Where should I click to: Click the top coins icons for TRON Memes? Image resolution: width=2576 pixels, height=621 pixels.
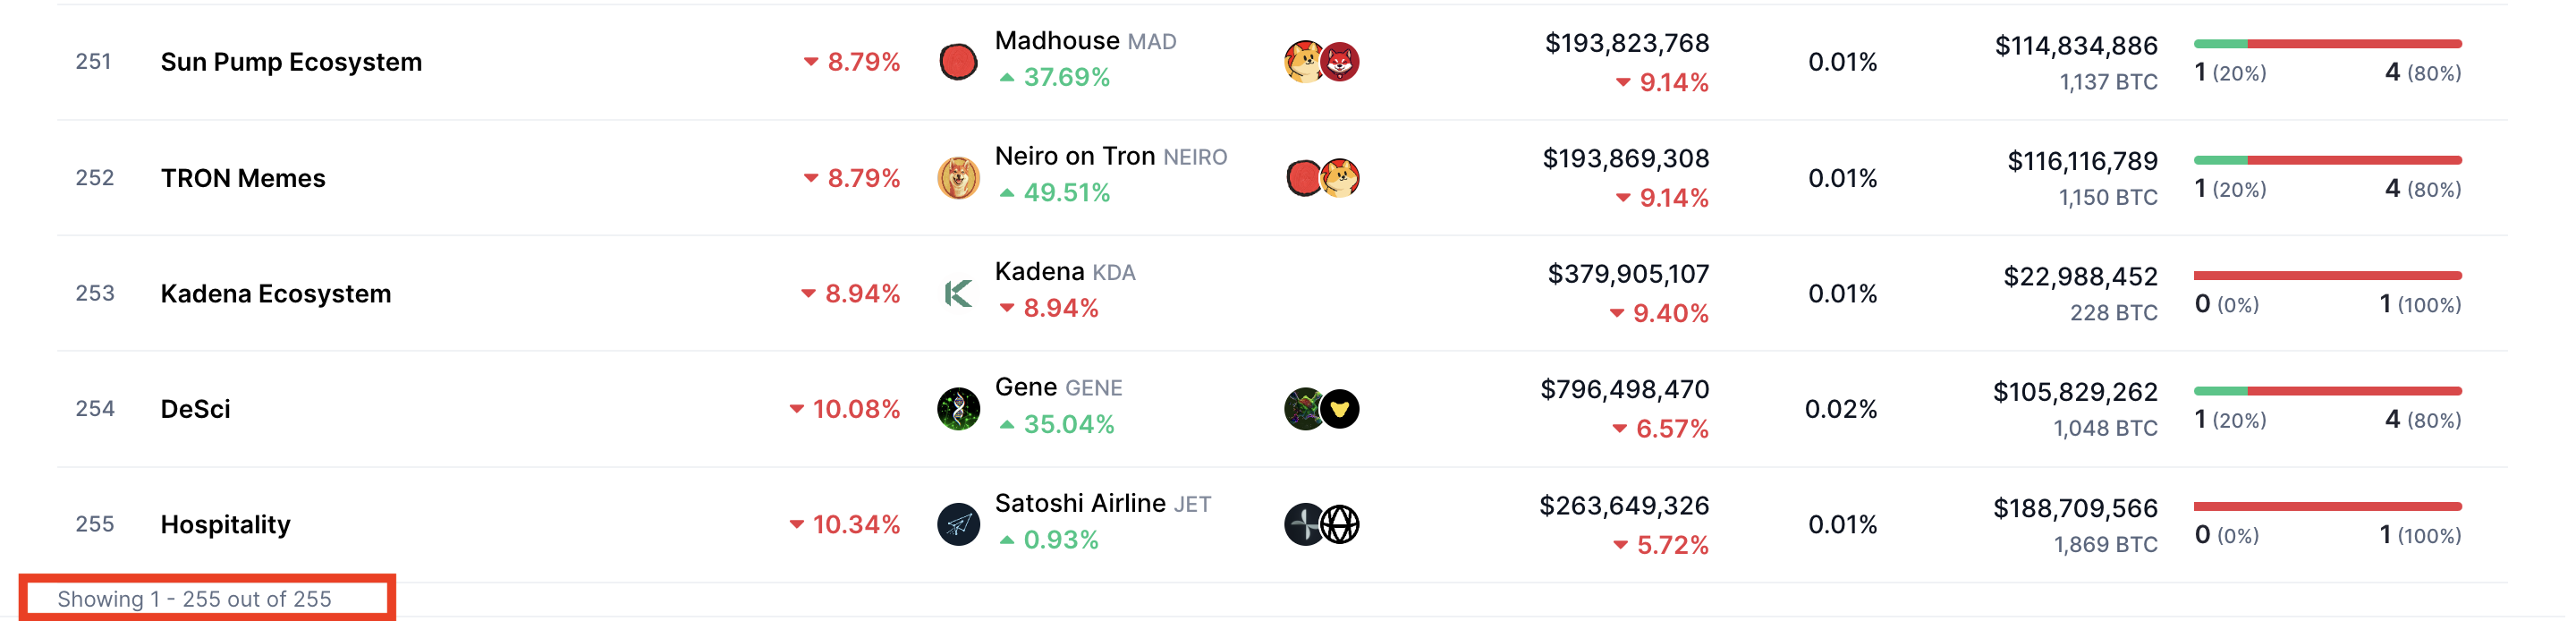pyautogui.click(x=1322, y=178)
